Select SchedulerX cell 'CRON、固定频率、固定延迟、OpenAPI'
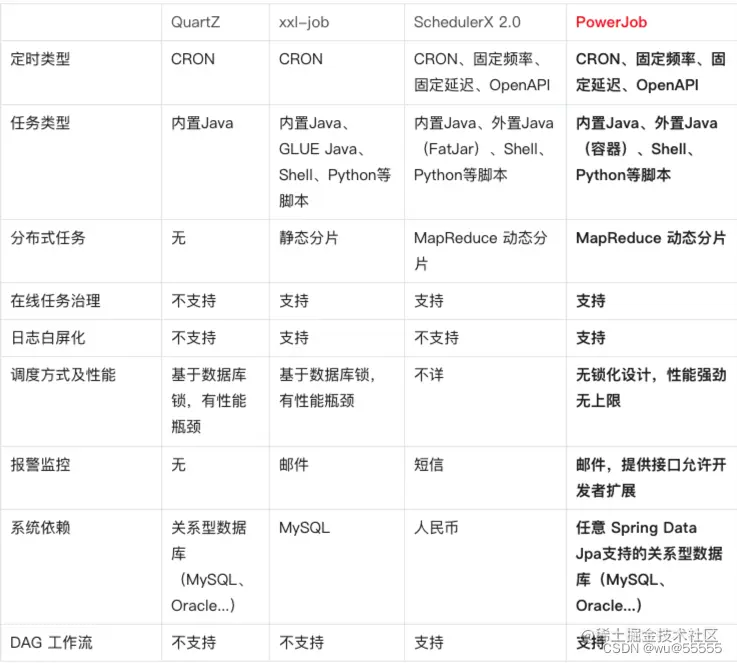This screenshot has height=663, width=737. pos(482,72)
